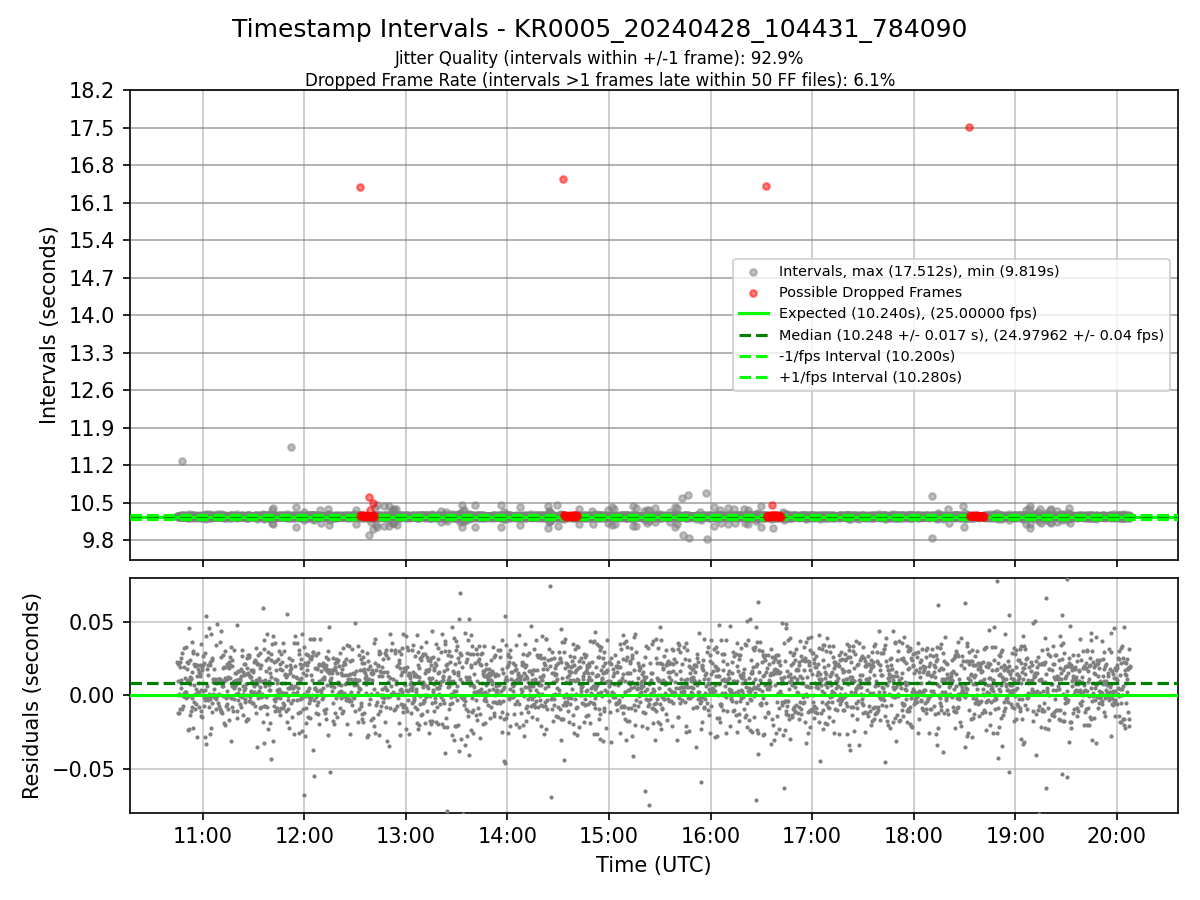The image size is (1200, 900).
Task: Click the "14:00" x-axis tick label
Action: tap(507, 835)
